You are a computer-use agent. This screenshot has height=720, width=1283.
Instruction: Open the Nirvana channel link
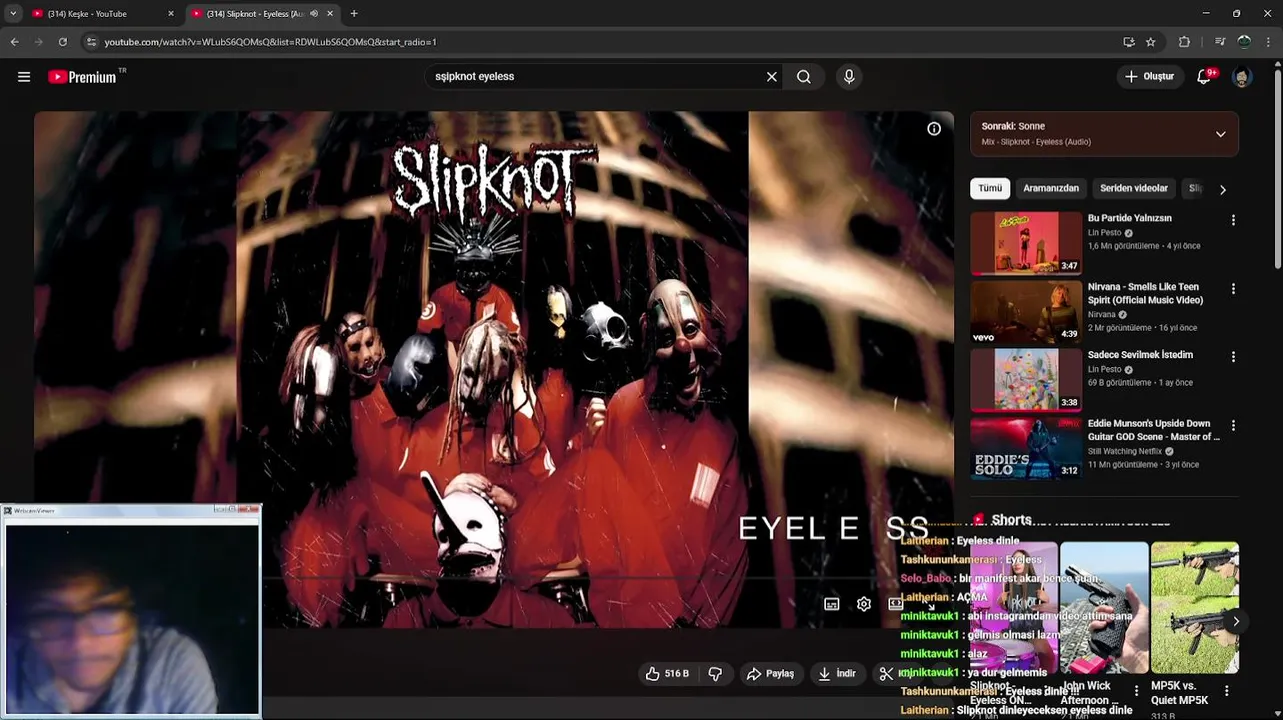pyautogui.click(x=1101, y=314)
